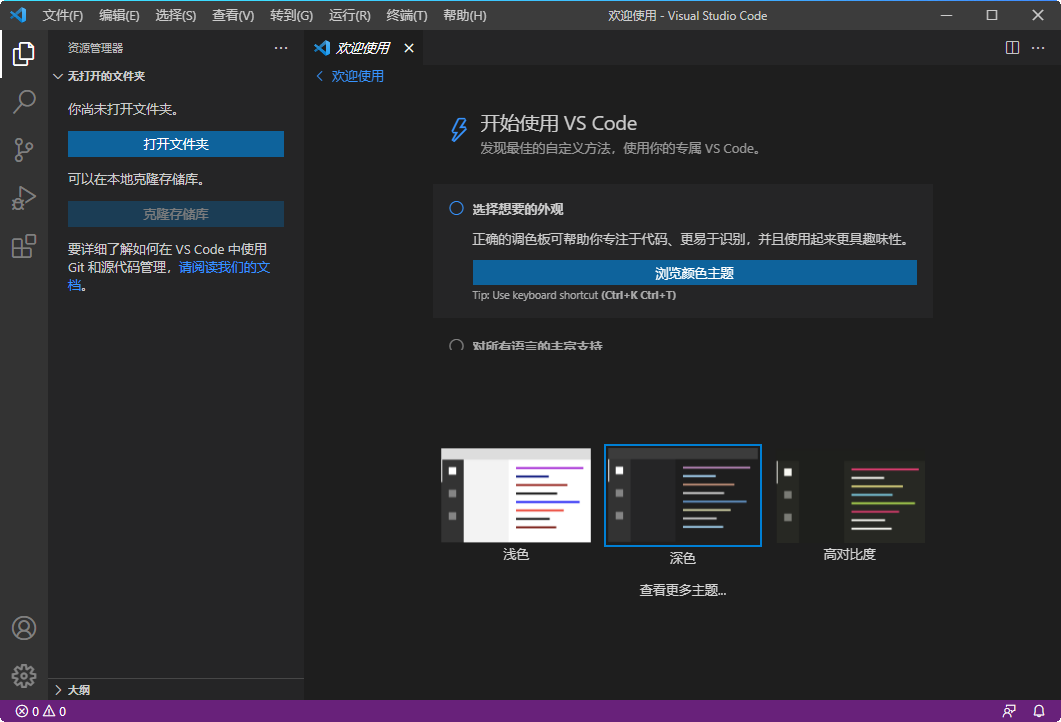Open the Extensions view
The height and width of the screenshot is (722, 1061).
tap(24, 246)
